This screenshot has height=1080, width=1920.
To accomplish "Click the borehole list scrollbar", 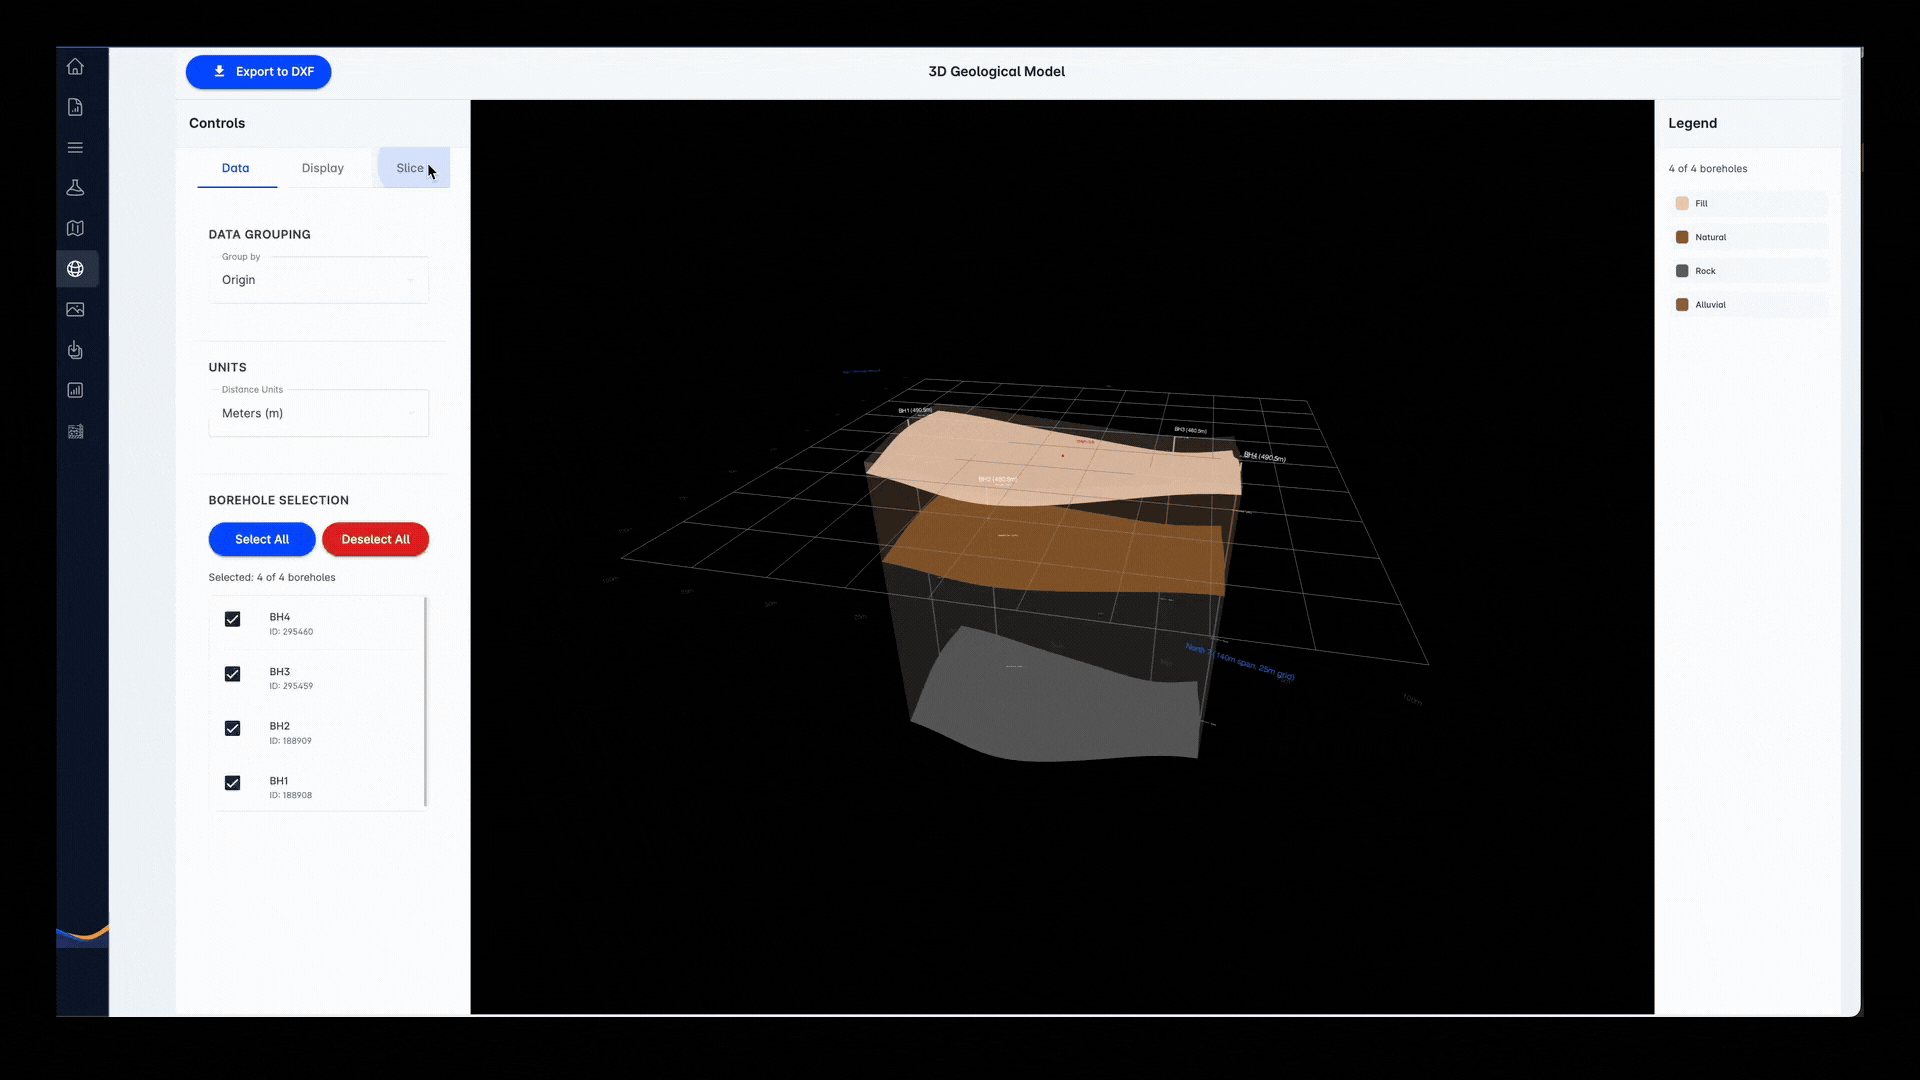I will (426, 702).
